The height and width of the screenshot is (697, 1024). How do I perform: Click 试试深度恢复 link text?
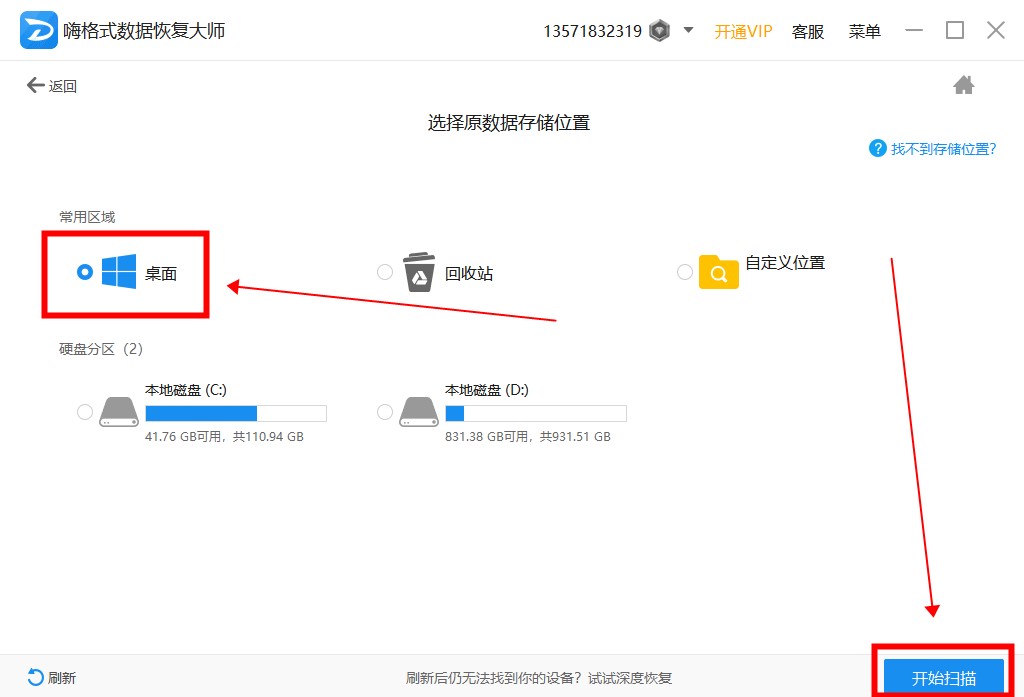pyautogui.click(x=630, y=678)
